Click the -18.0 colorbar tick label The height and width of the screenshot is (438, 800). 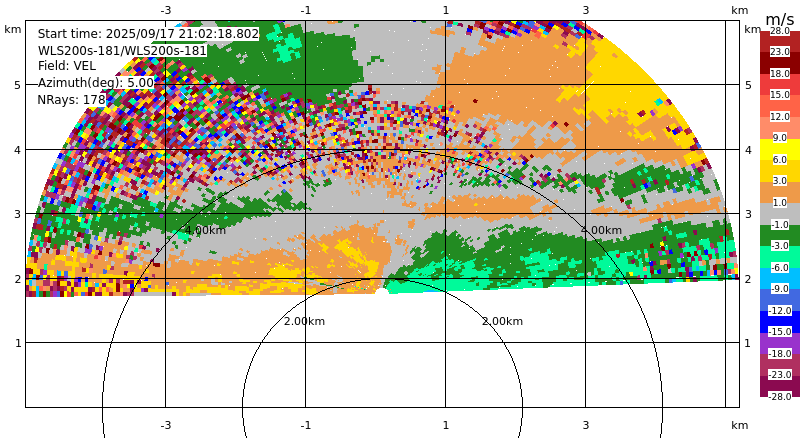(780, 353)
